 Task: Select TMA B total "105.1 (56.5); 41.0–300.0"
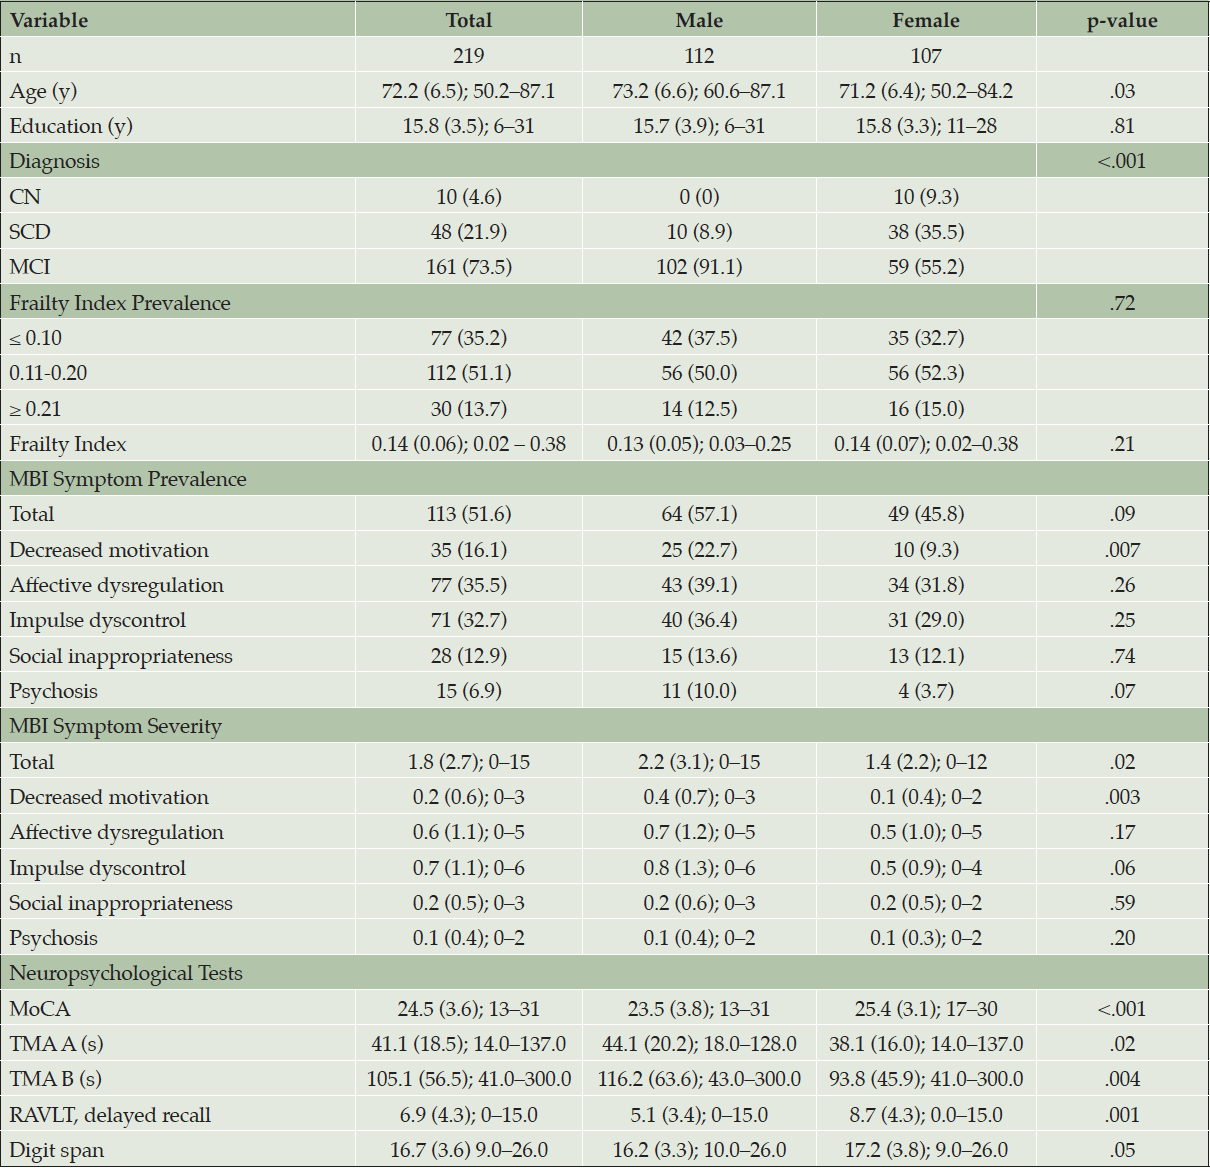pos(469,1079)
